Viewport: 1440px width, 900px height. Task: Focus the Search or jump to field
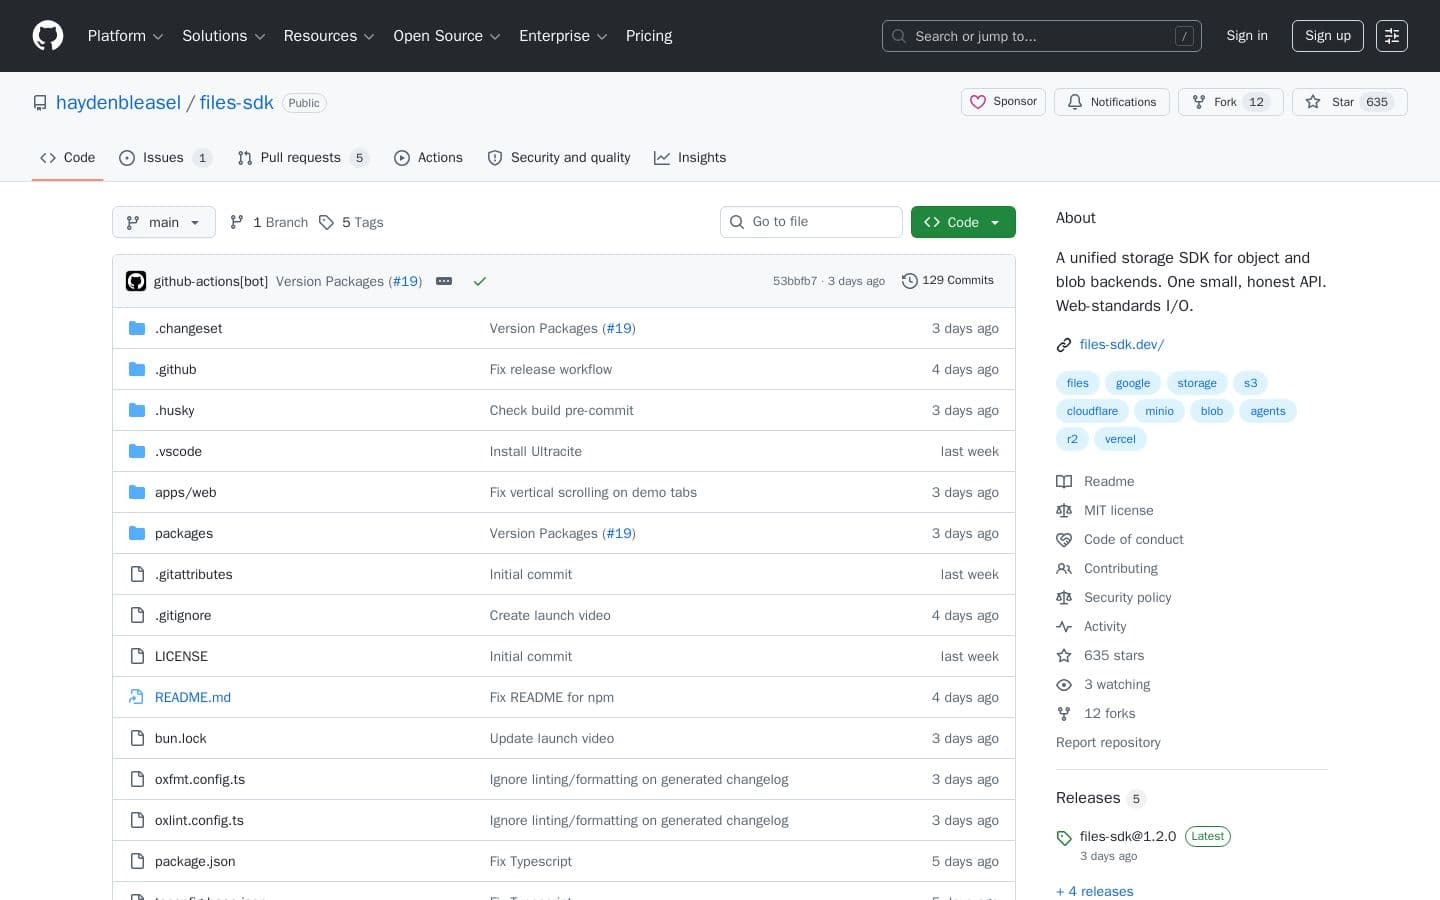tap(1042, 36)
